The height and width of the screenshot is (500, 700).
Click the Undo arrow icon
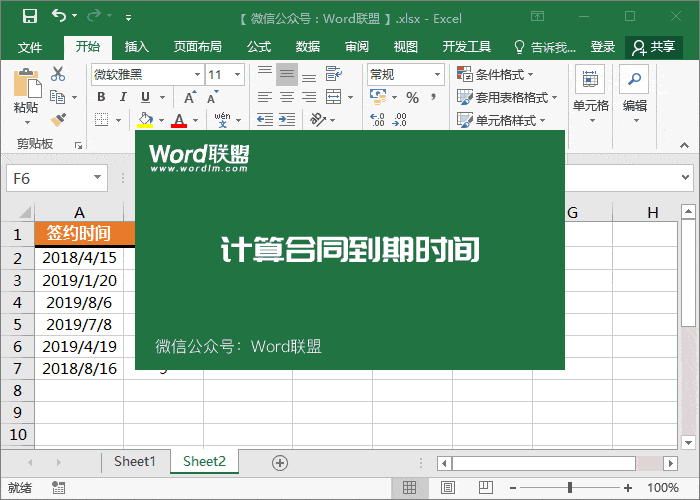tap(59, 17)
